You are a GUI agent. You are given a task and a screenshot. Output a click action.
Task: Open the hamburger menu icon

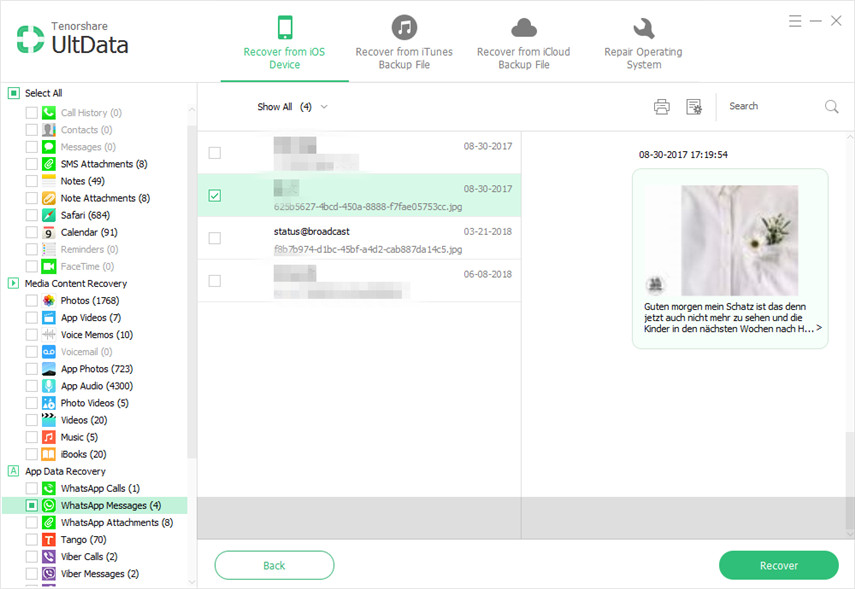(x=795, y=21)
